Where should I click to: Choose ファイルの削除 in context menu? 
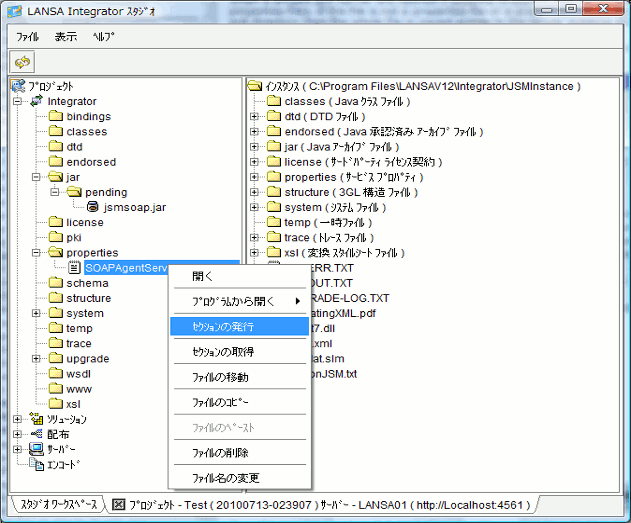[x=240, y=453]
